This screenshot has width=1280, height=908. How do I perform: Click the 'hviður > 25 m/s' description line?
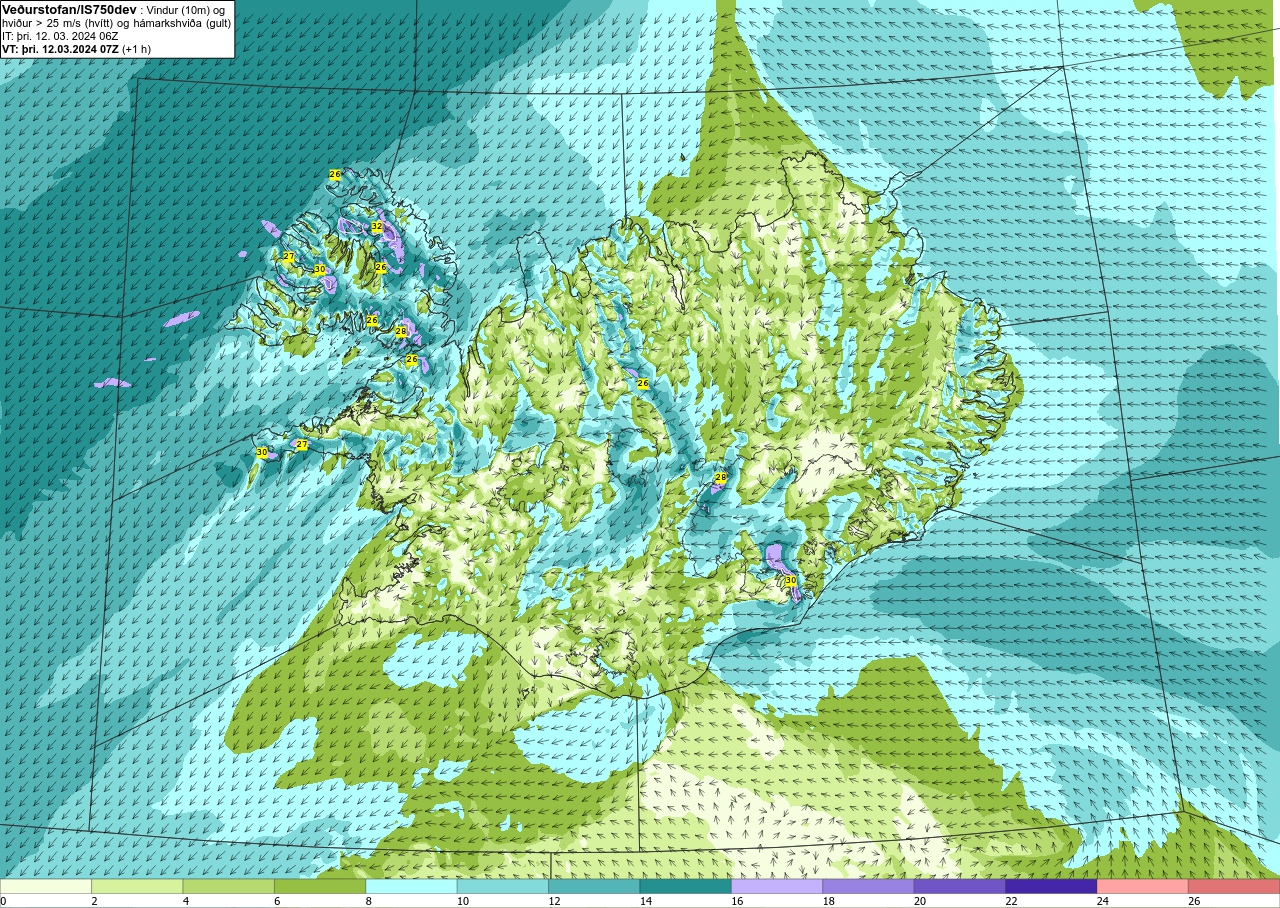(116, 22)
